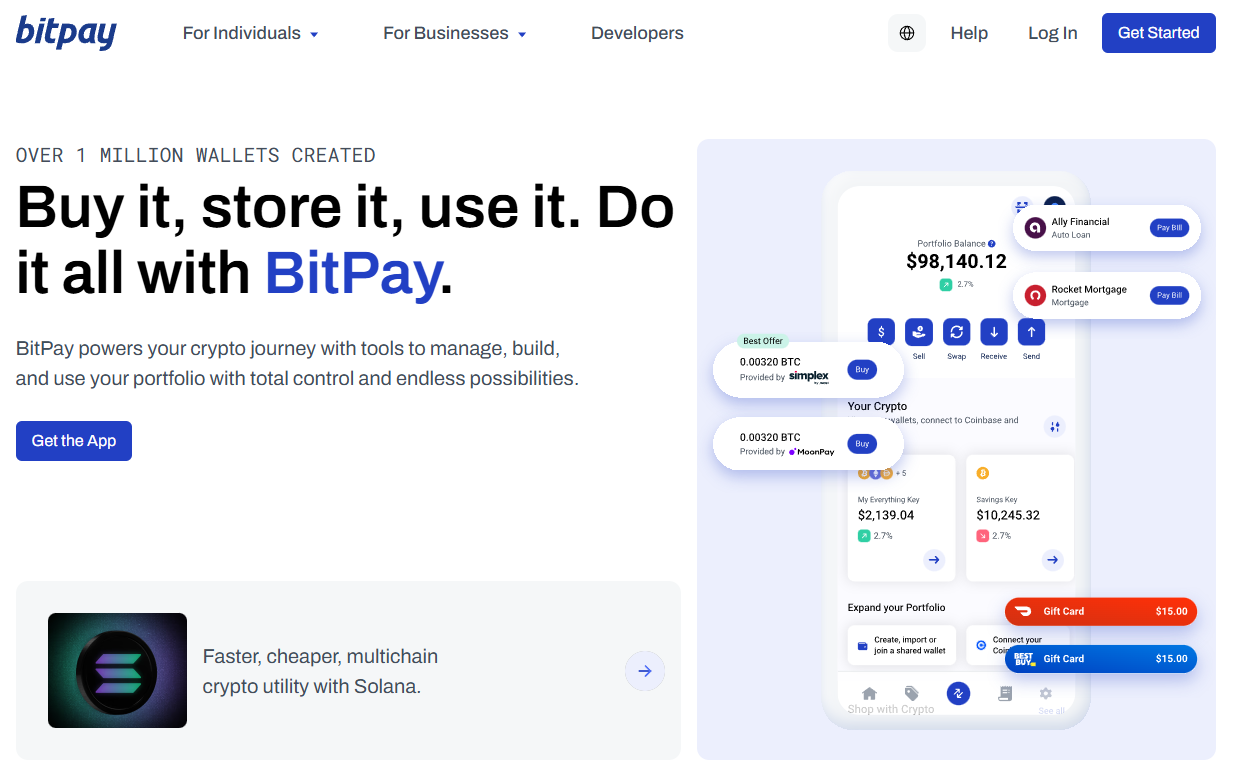Expand the For Individuals dropdown
The width and height of the screenshot is (1242, 777).
pyautogui.click(x=251, y=33)
